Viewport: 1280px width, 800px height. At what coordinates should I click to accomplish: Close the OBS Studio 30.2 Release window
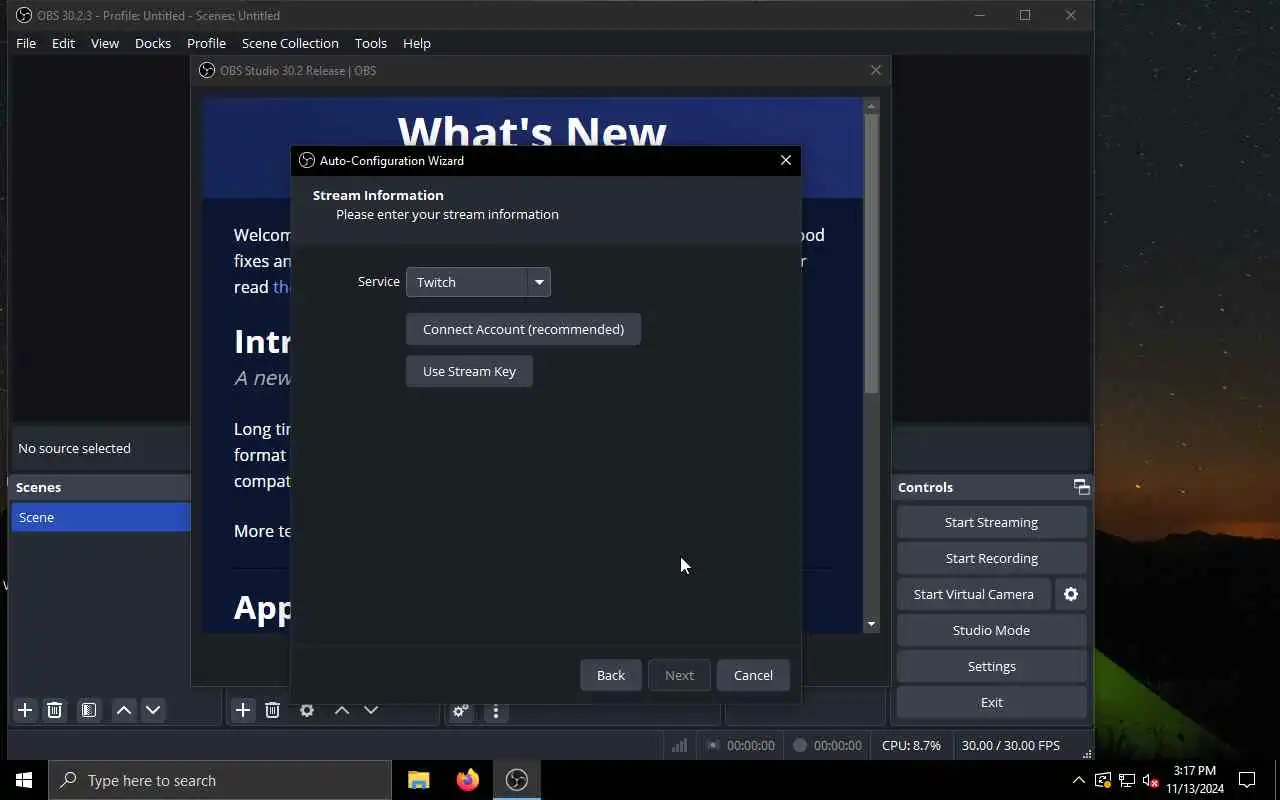(876, 70)
